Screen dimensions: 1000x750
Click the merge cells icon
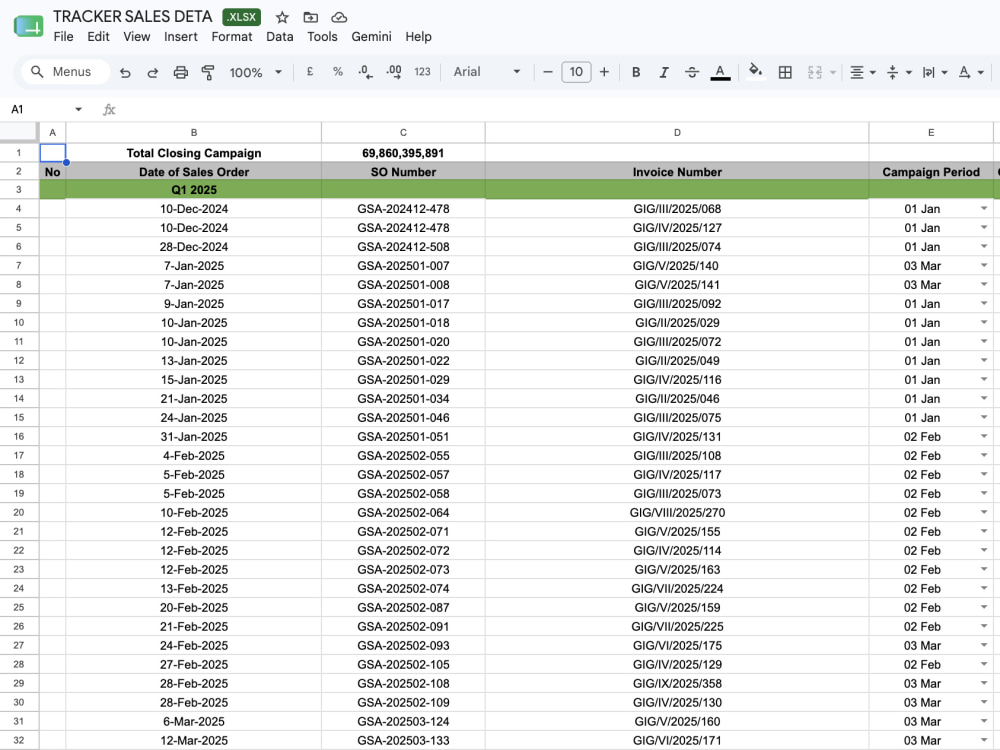coord(814,72)
